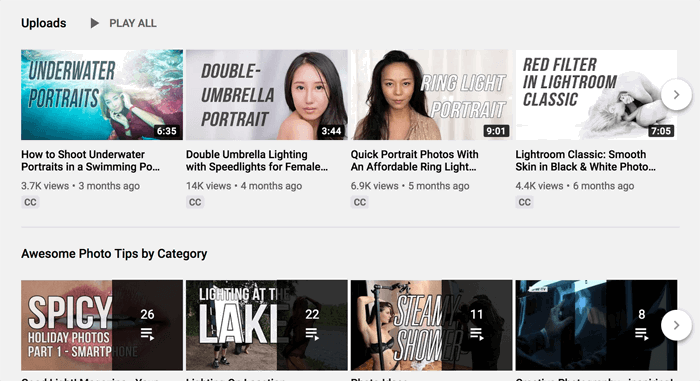Viewport: 700px width, 381px height.
Task: Click the playlist icon on the 22-video playlist
Action: click(x=312, y=334)
